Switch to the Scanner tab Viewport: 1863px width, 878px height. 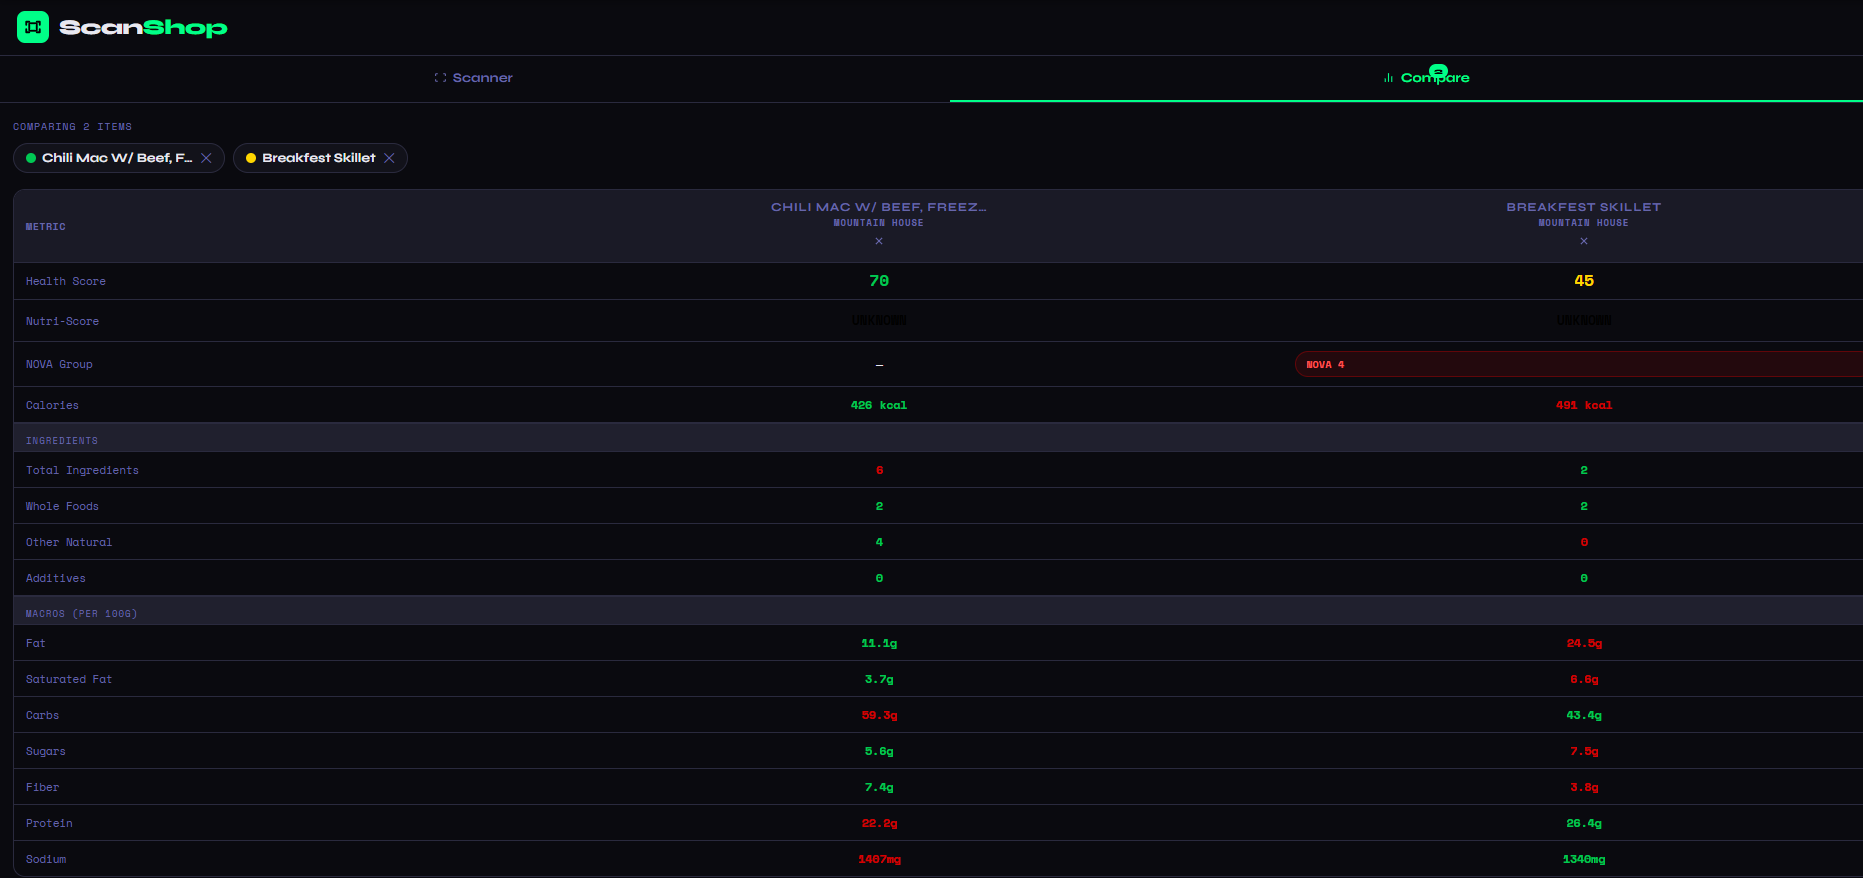[x=474, y=78]
